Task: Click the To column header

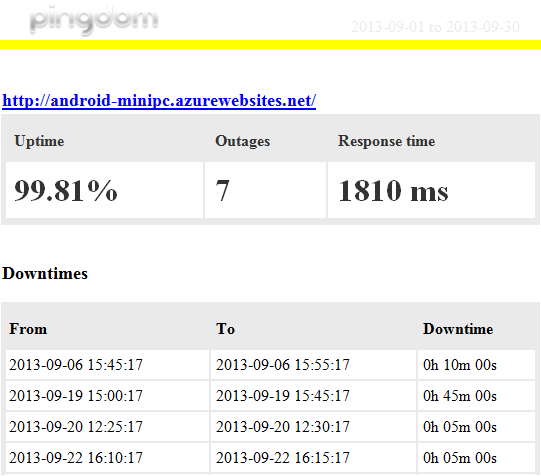Action: coord(225,329)
